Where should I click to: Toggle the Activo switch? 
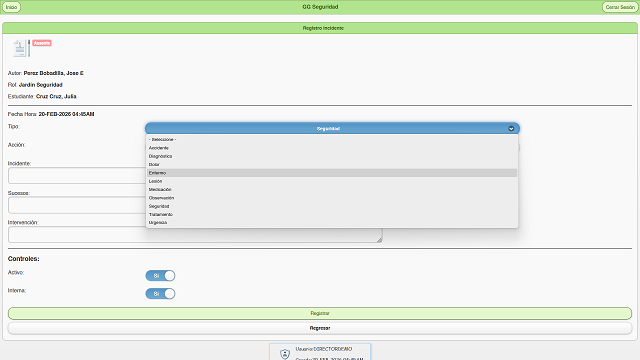[x=160, y=276]
